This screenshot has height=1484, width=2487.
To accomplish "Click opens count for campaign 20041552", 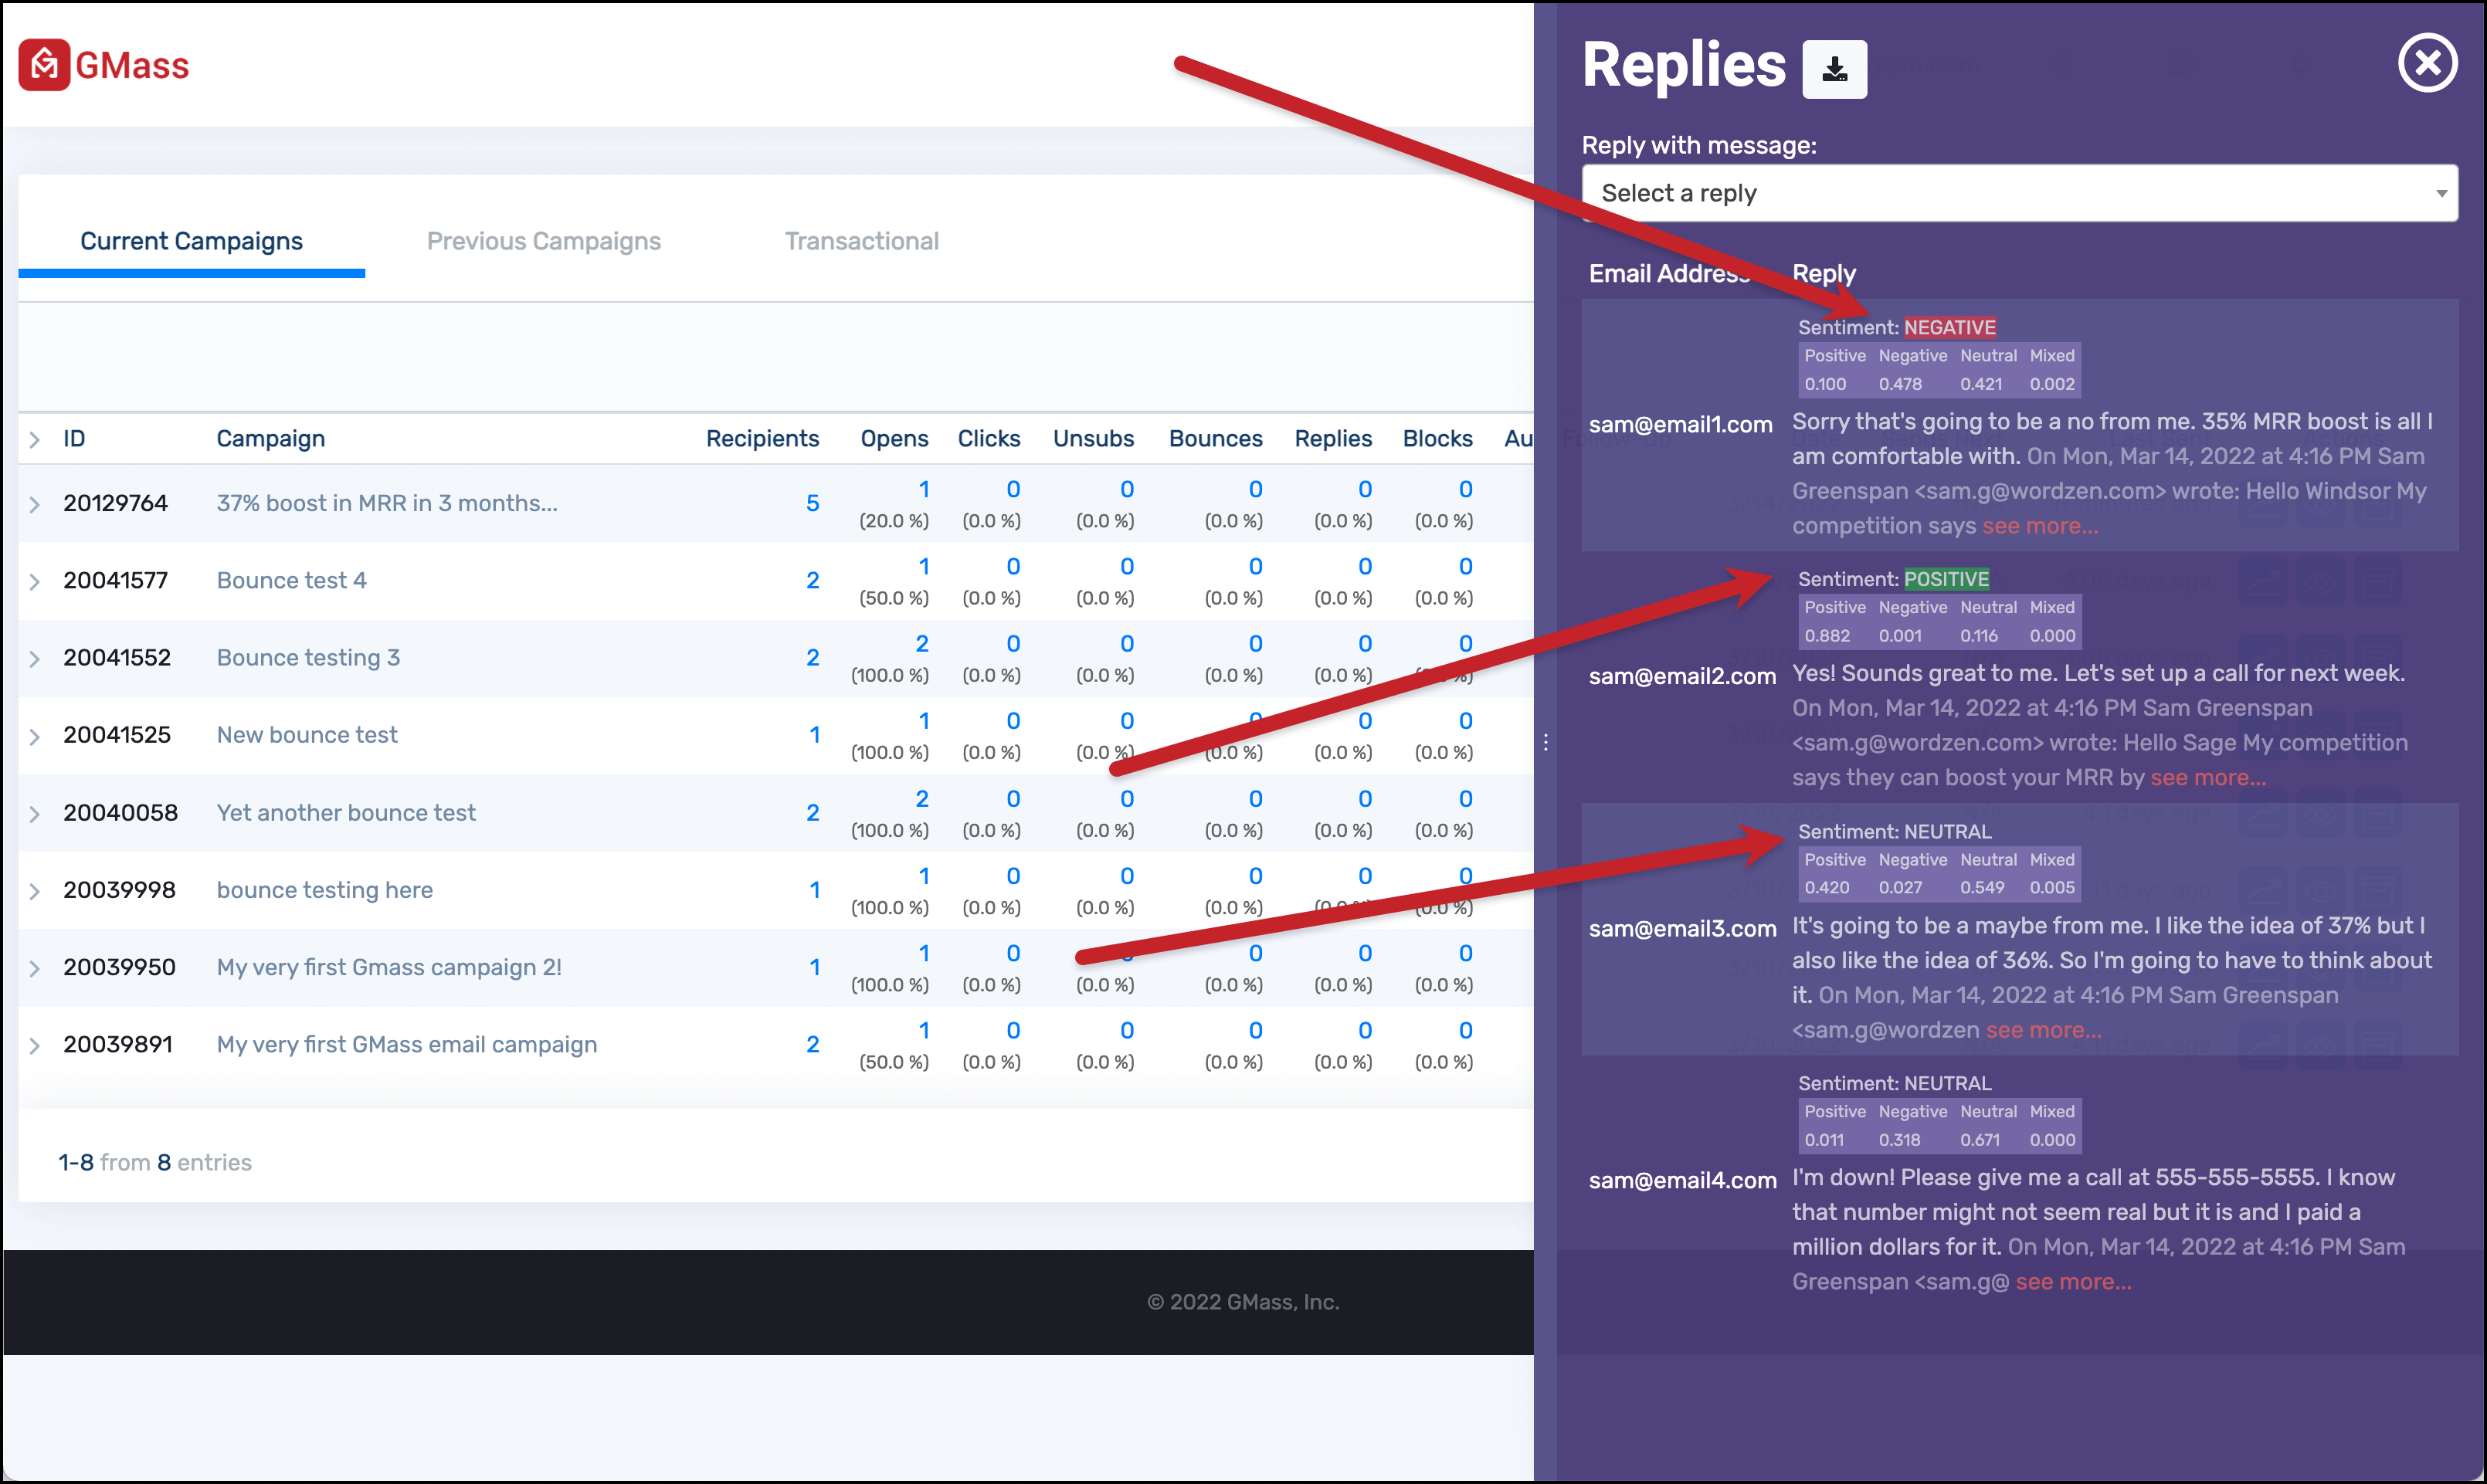I will [x=921, y=643].
